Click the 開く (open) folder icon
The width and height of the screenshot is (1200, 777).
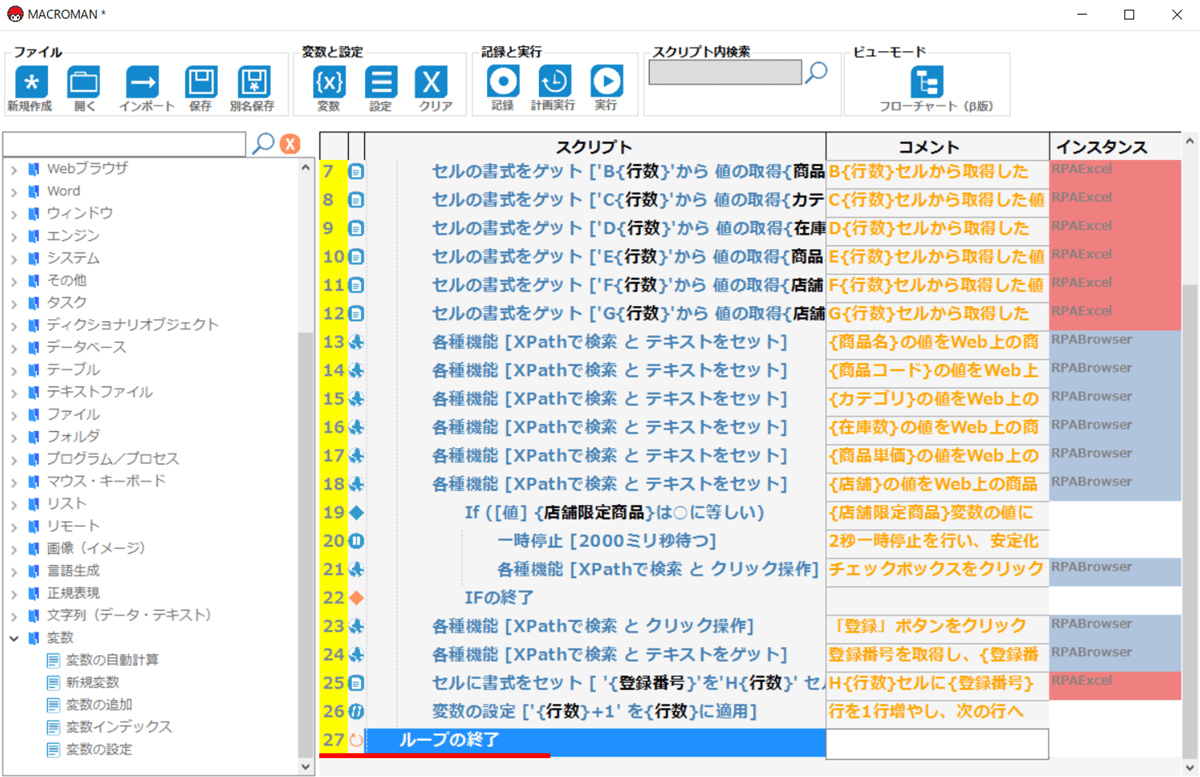(84, 82)
